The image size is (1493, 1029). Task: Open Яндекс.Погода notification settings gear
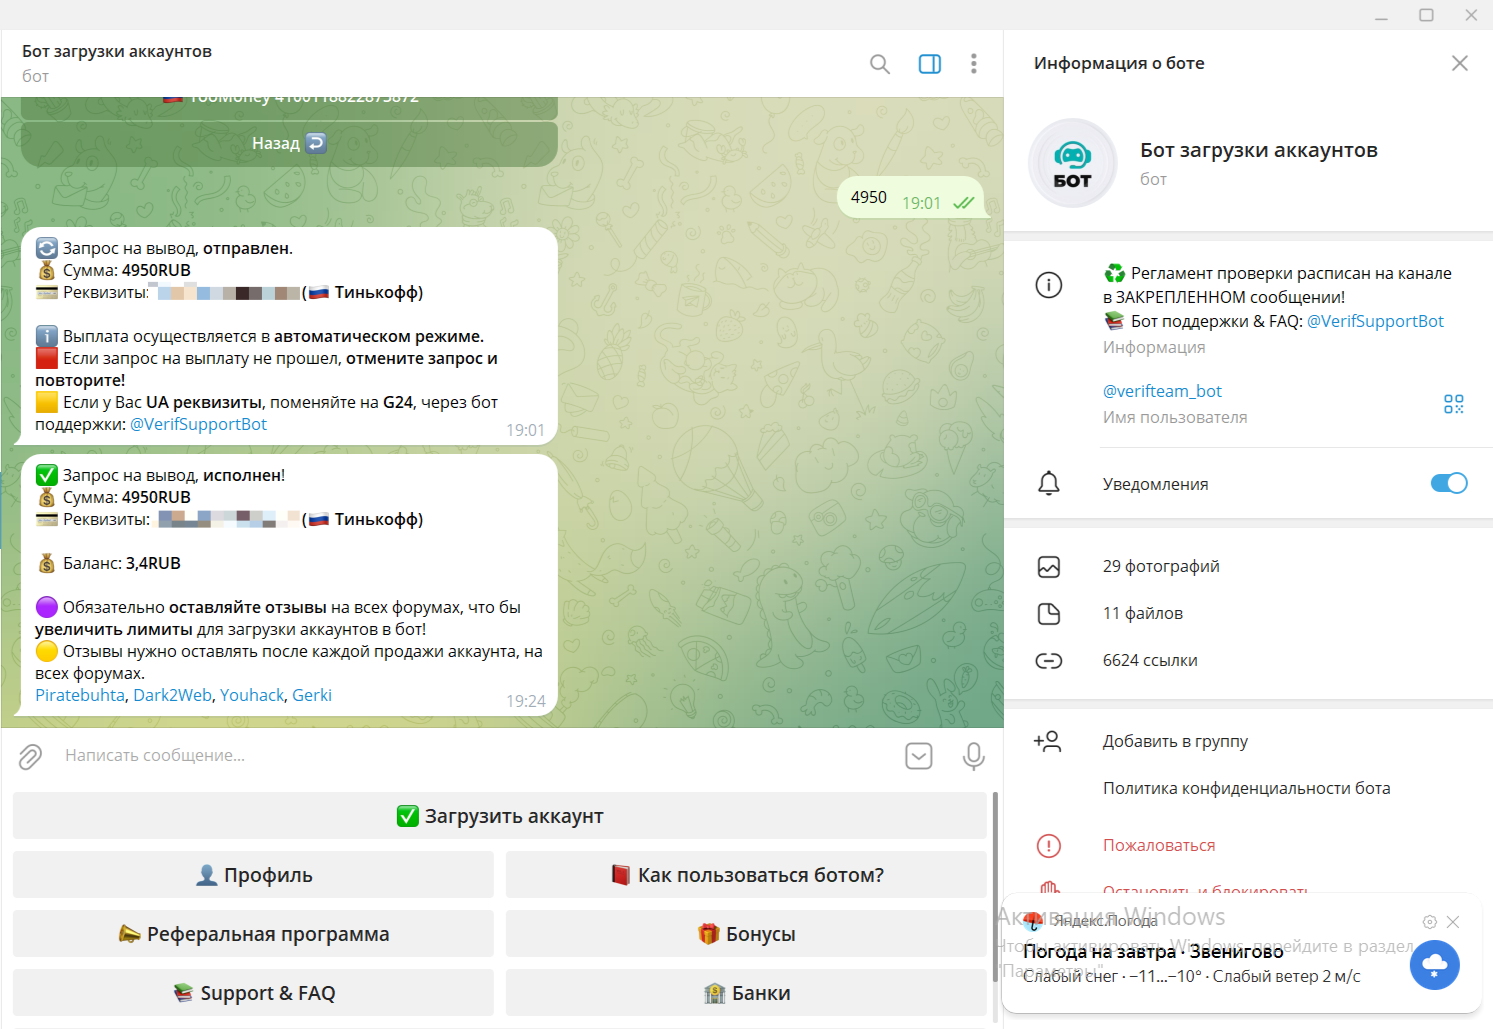(x=1429, y=922)
